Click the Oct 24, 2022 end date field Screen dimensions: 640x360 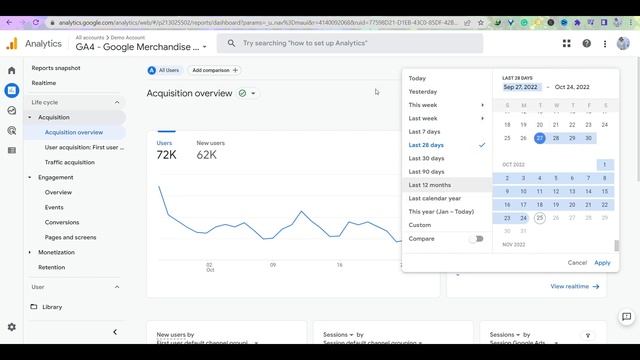[x=572, y=87]
